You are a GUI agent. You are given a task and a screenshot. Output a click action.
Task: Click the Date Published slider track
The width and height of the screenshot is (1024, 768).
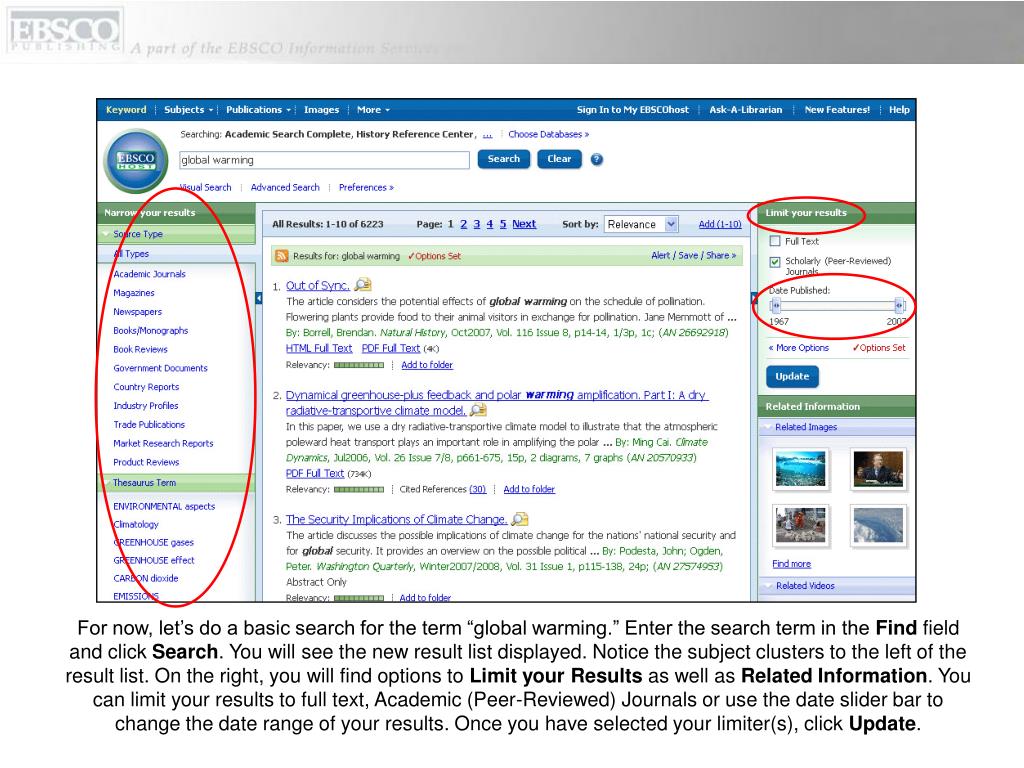coord(837,306)
